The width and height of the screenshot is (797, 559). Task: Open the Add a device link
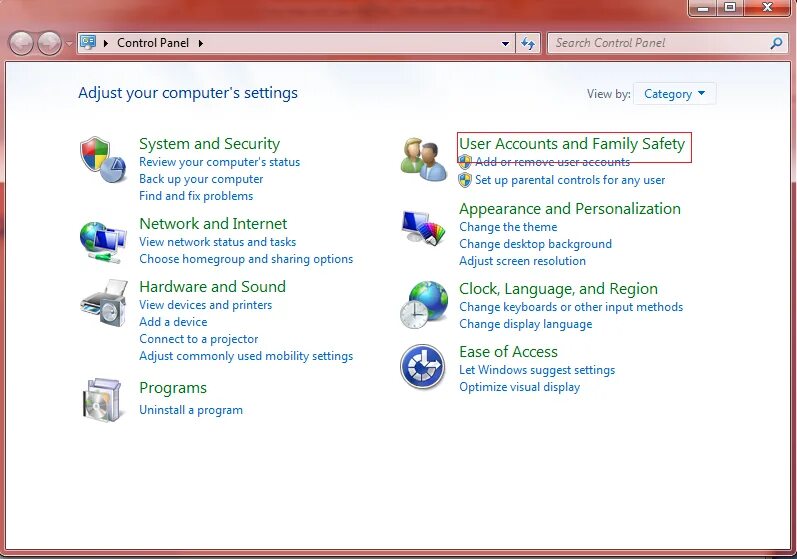[173, 322]
